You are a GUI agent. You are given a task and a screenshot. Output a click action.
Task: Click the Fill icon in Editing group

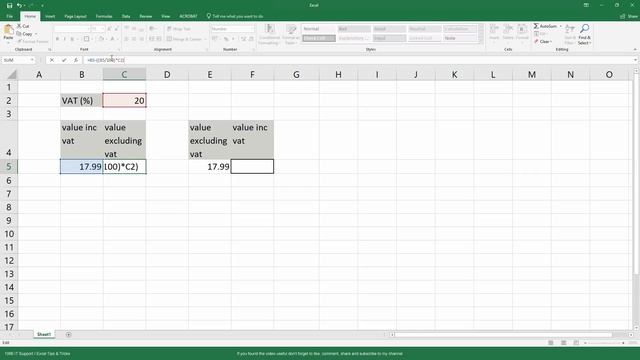point(536,34)
